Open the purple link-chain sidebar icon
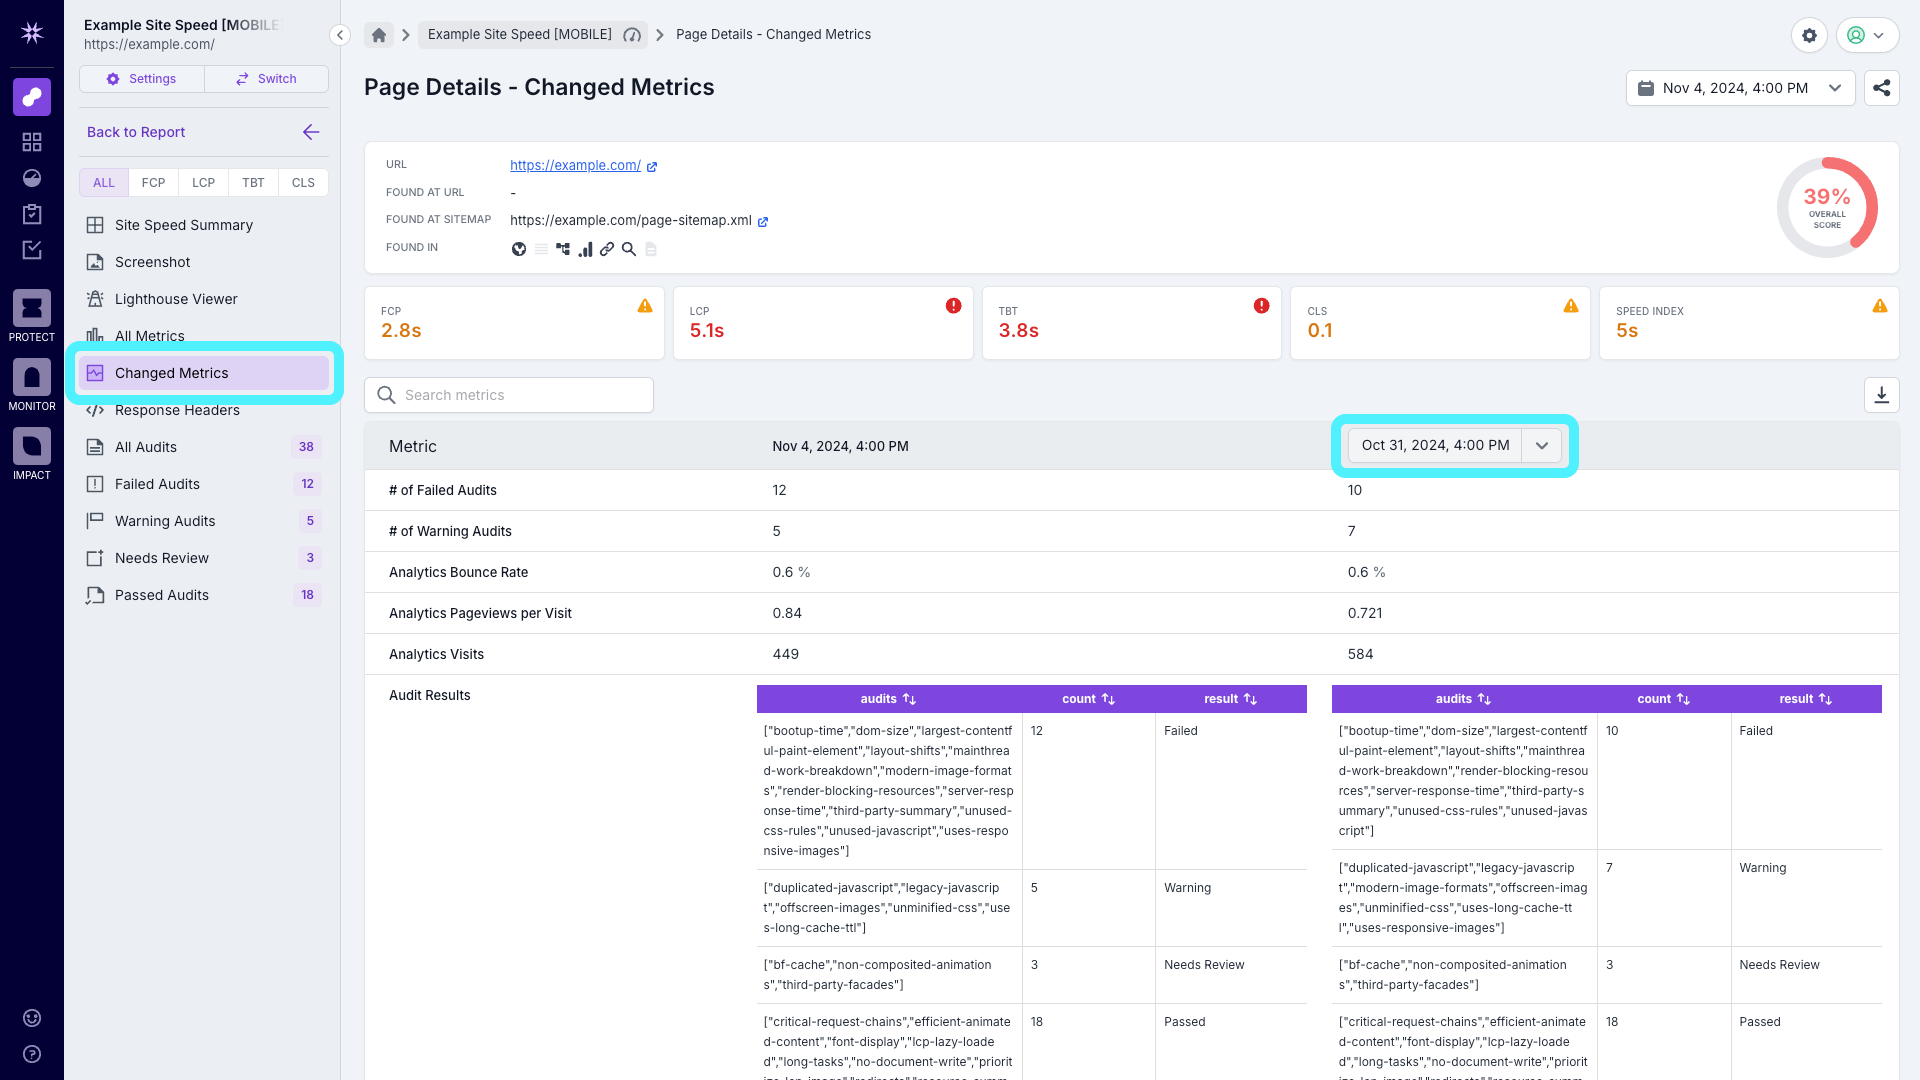 tap(32, 97)
